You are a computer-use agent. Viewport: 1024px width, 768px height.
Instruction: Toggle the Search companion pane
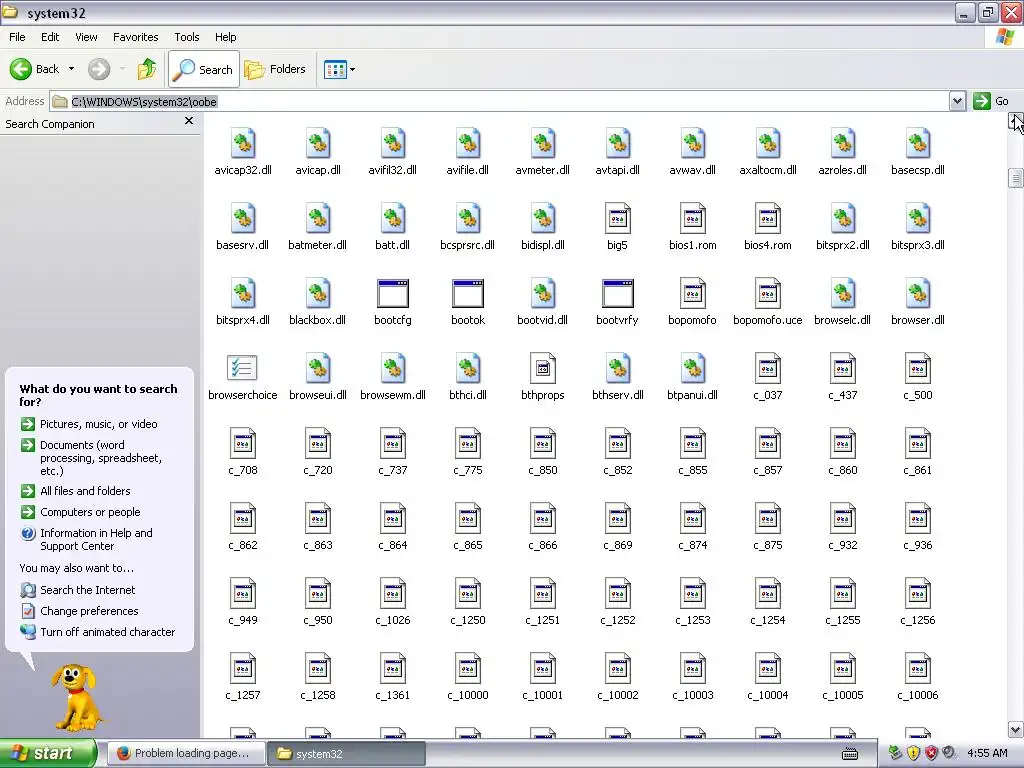[x=204, y=69]
